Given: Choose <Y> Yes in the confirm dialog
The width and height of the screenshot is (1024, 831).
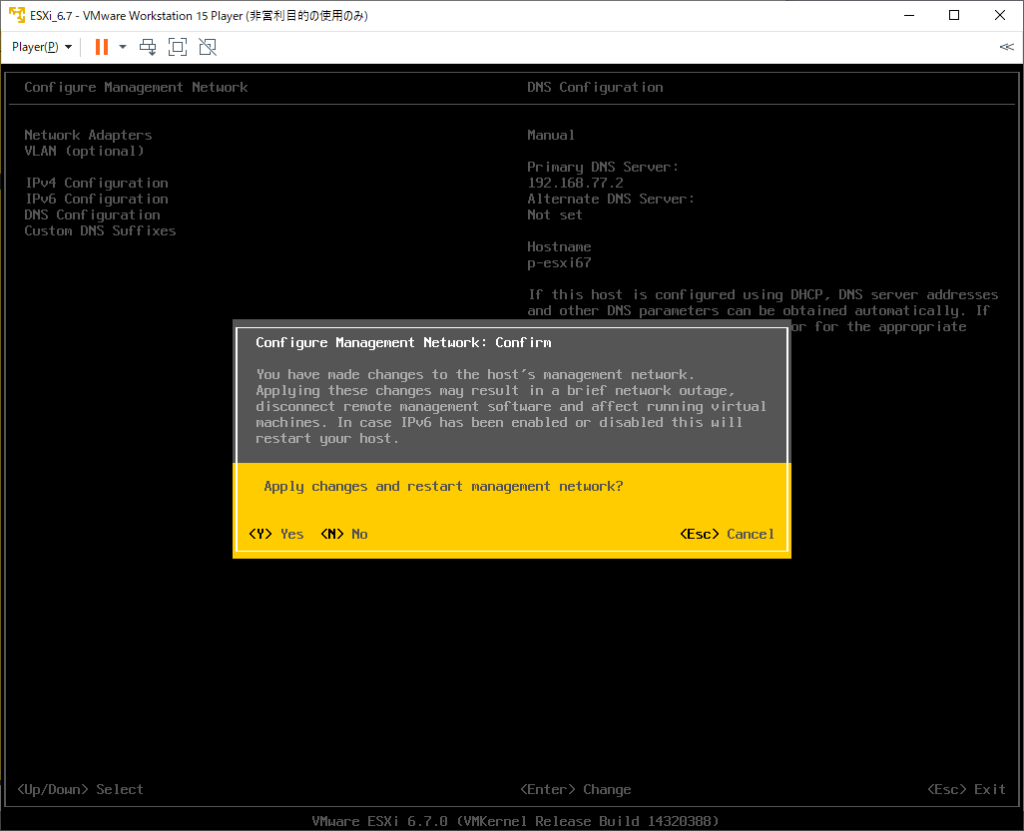Looking at the screenshot, I should (276, 534).
